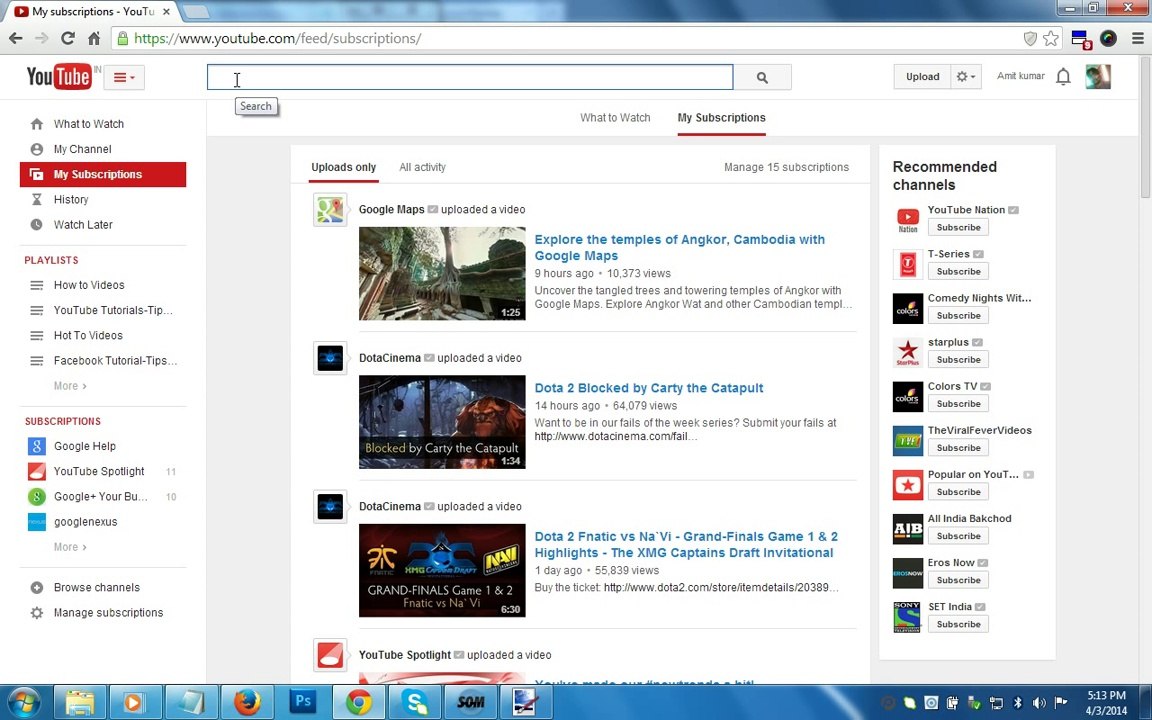Subscribe to YouTube Nation

pos(958,228)
